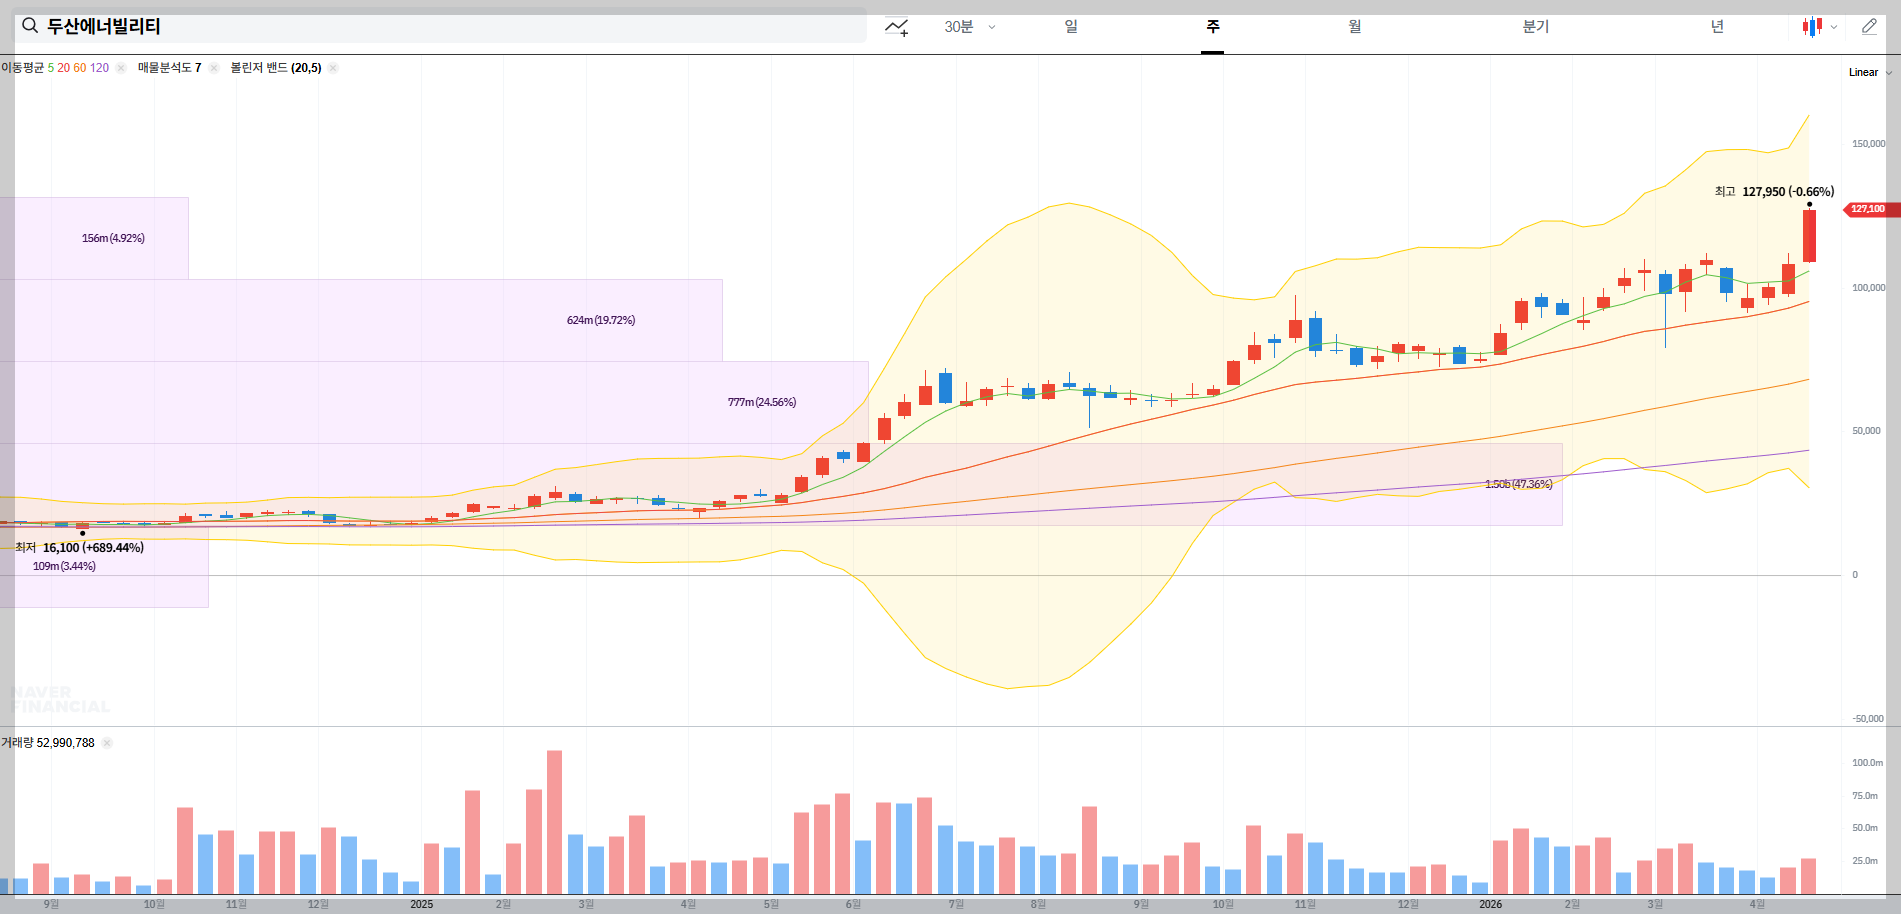This screenshot has width=1901, height=914.
Task: Click the 624m (19.72%) volume profile label
Action: tap(601, 320)
